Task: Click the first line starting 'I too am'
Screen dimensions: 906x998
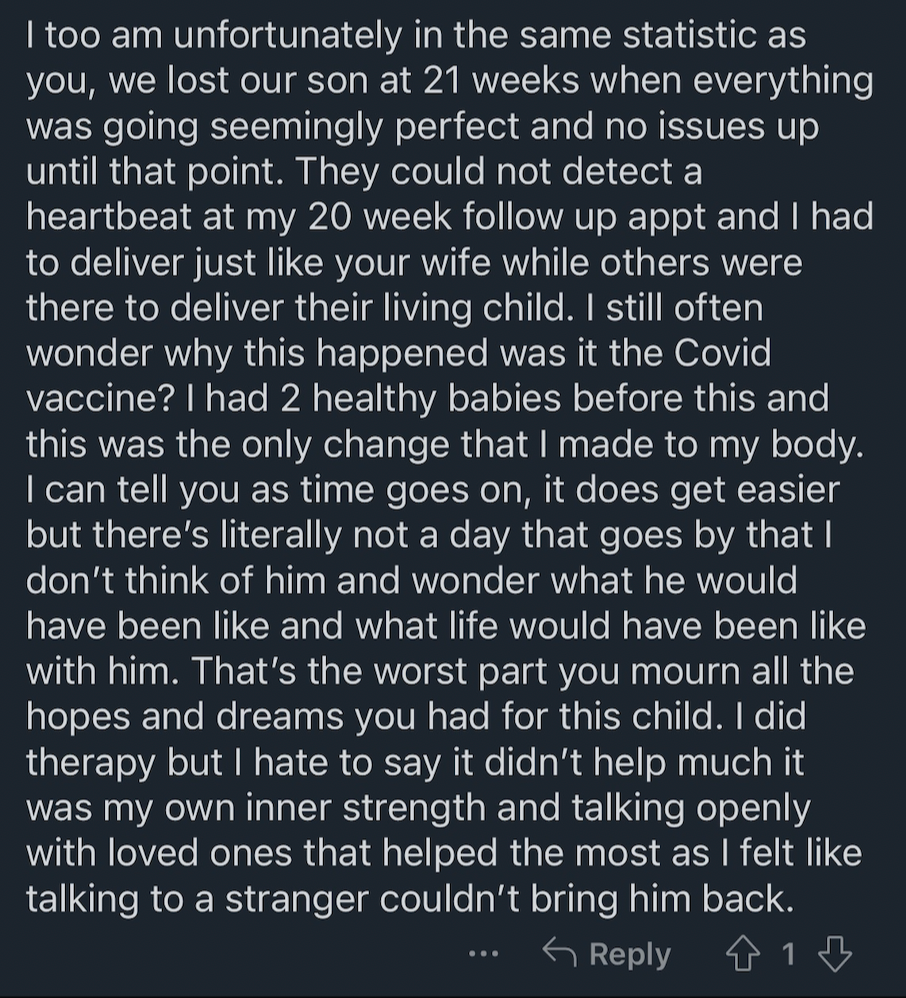Action: coord(416,36)
